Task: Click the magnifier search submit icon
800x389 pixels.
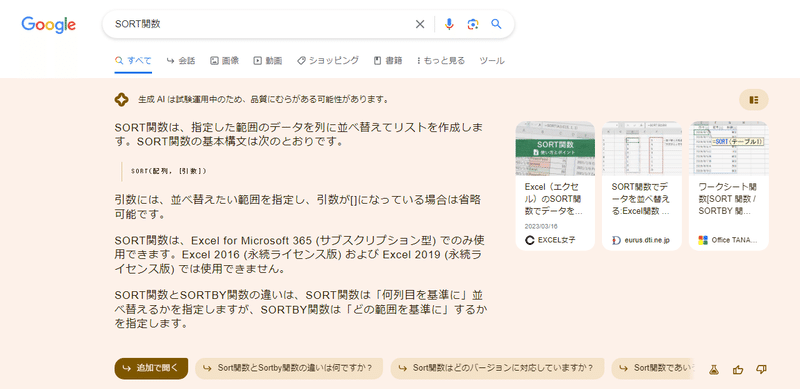Action: pos(496,24)
